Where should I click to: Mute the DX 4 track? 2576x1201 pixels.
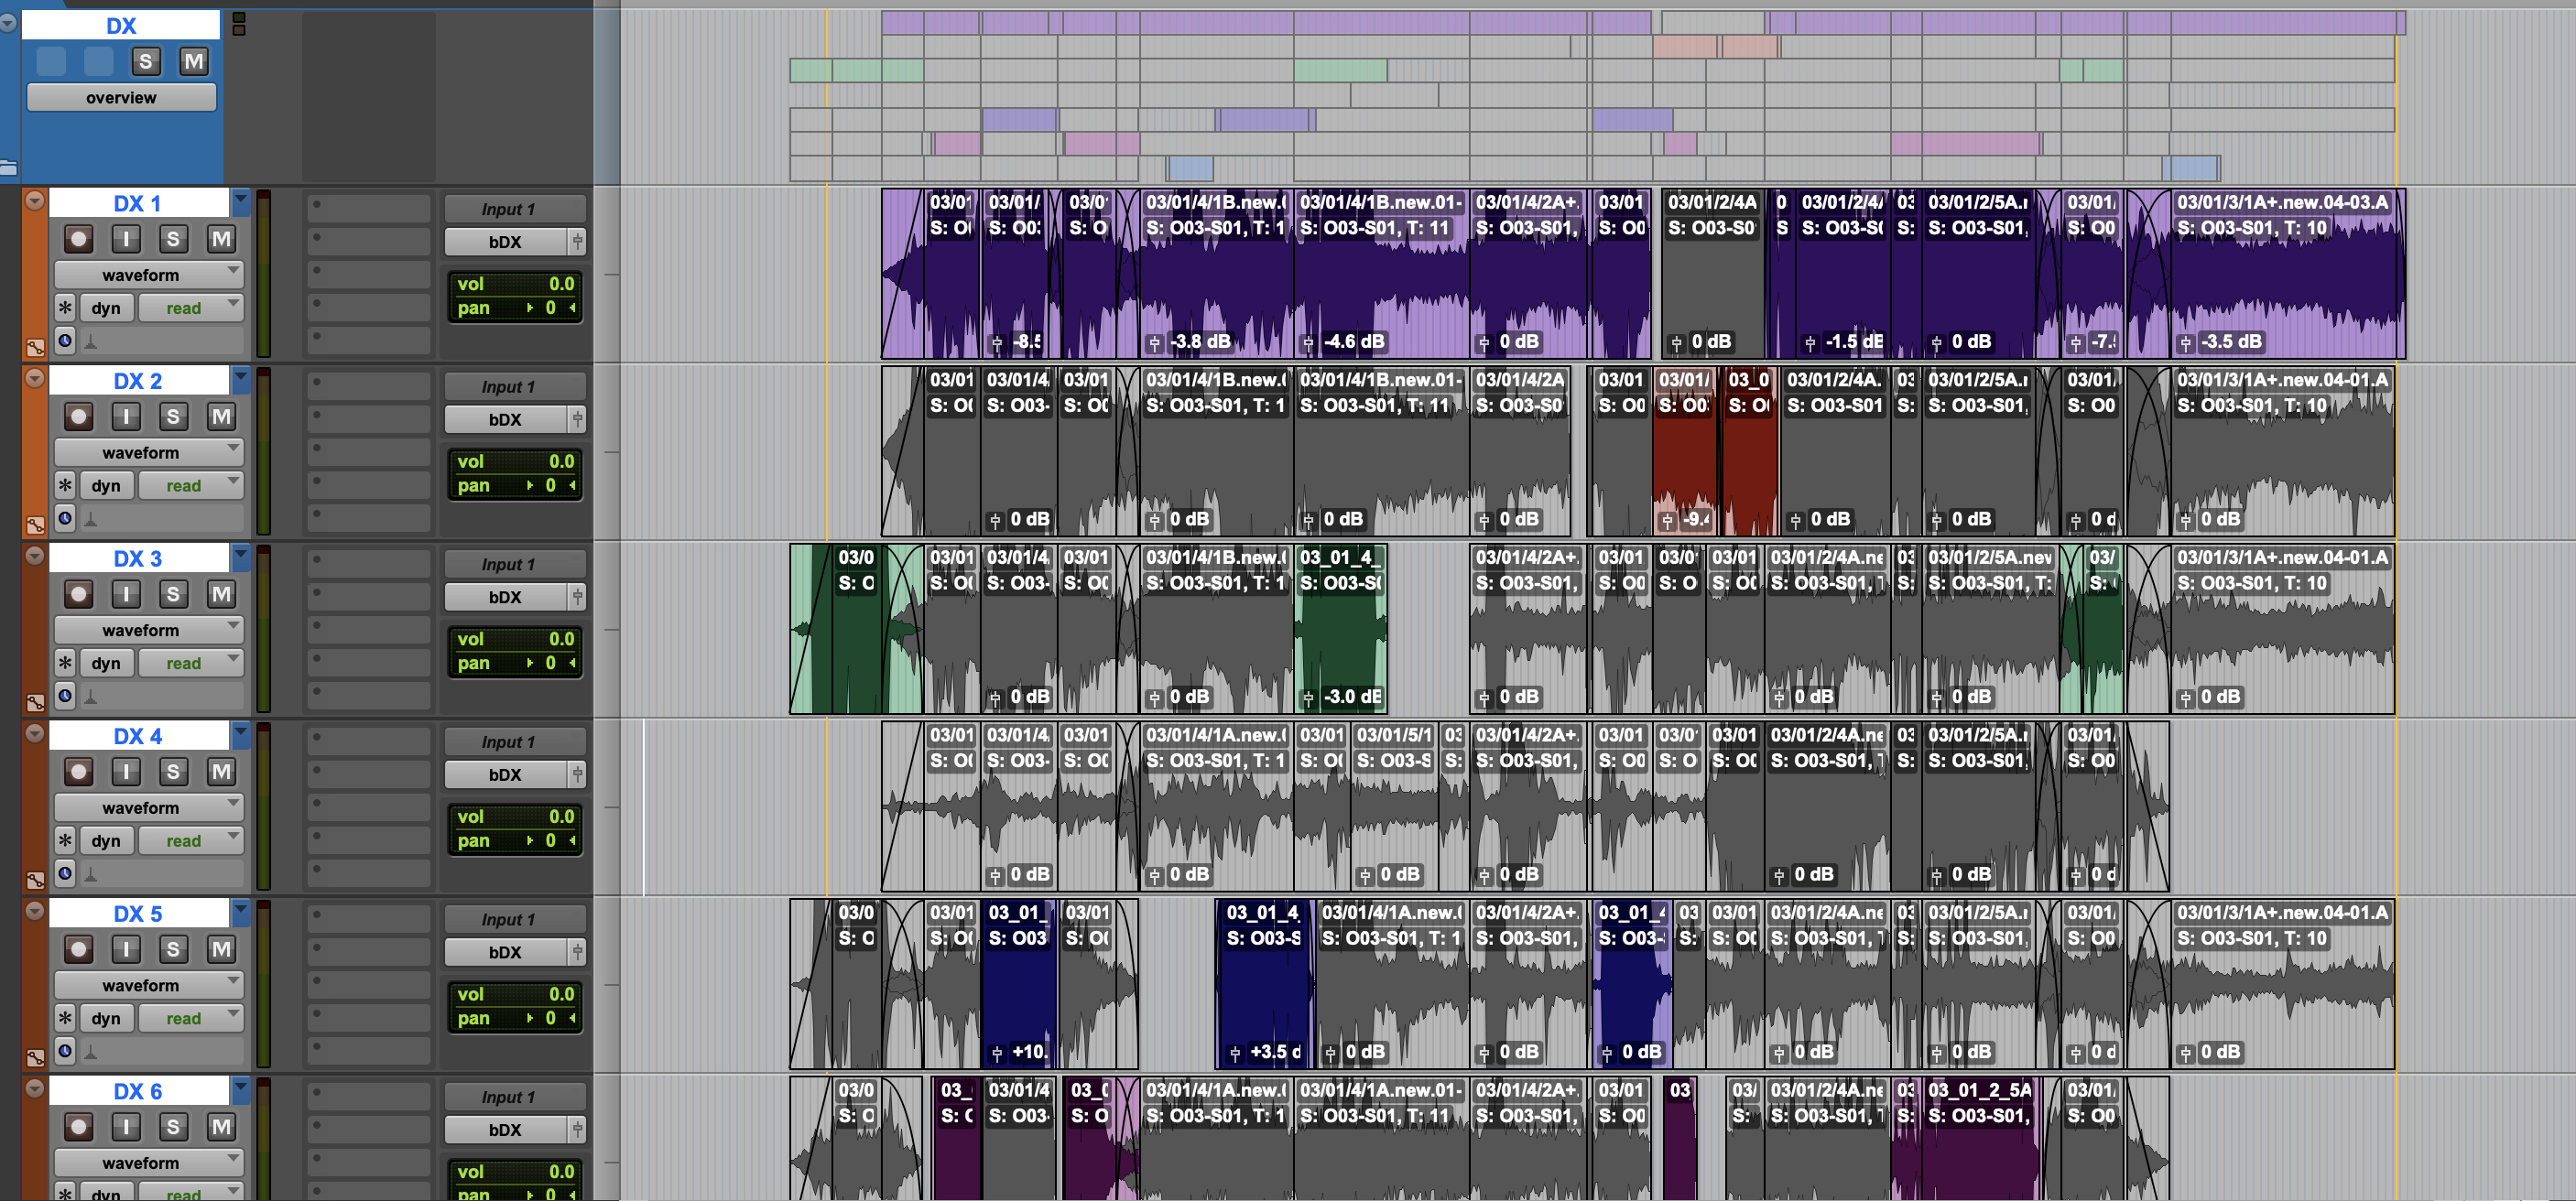click(221, 772)
